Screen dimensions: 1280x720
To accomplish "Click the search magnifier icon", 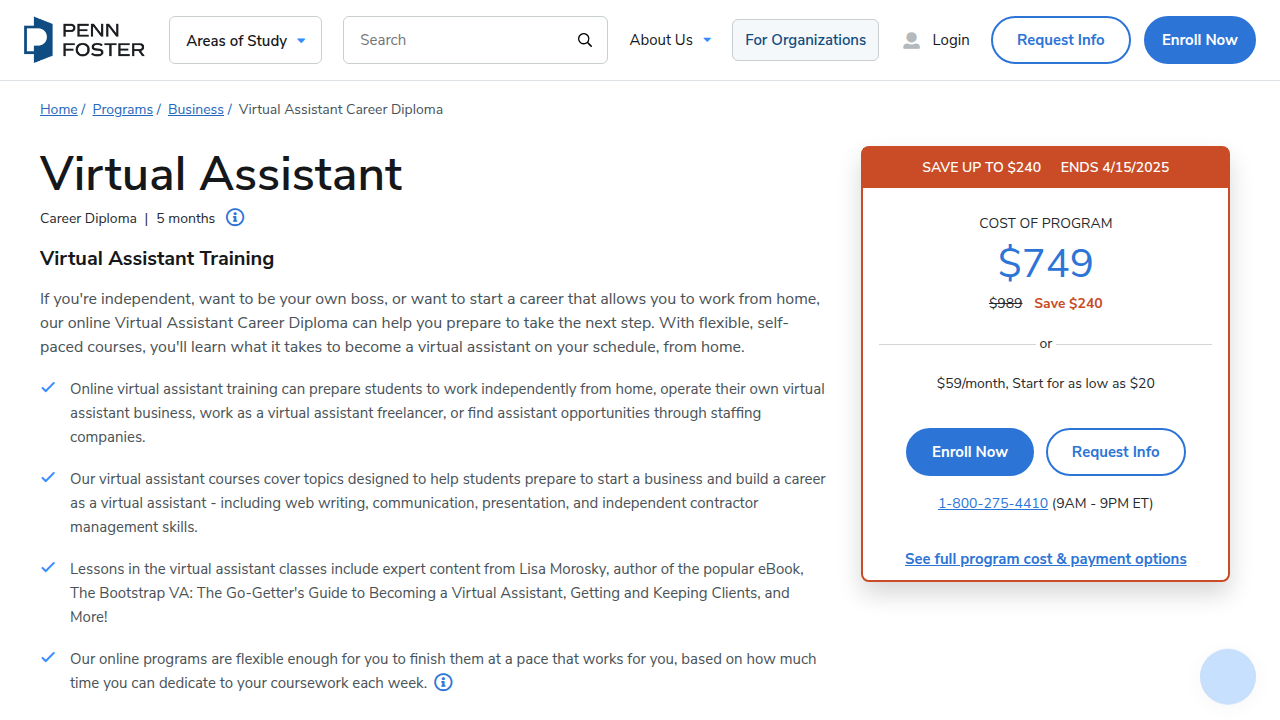I will pos(585,40).
